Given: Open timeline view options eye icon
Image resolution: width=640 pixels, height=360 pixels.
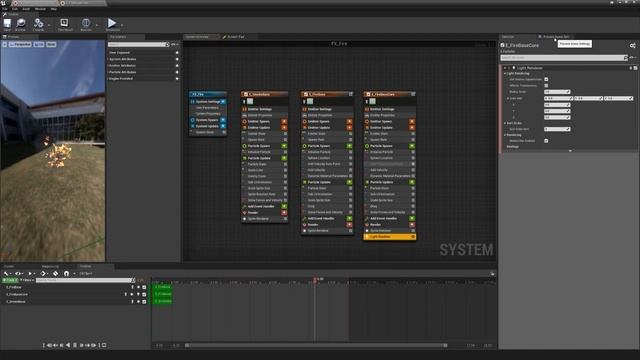Looking at the screenshot, I should 18,273.
